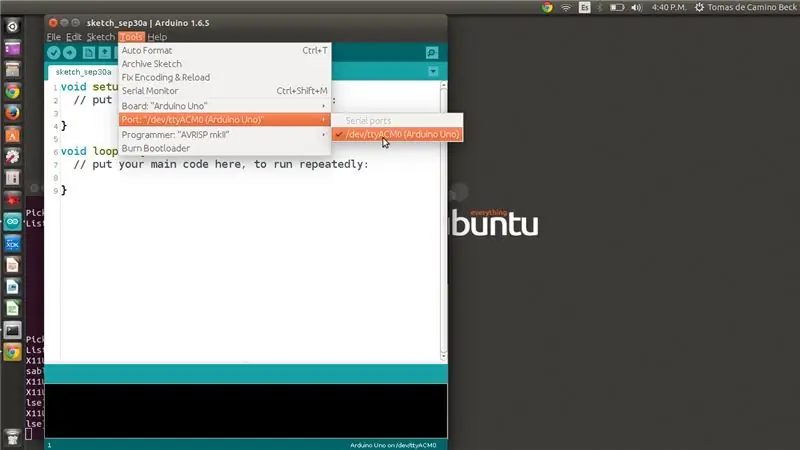Open the battery indicator menu
The image size is (800, 450).
pos(617,7)
